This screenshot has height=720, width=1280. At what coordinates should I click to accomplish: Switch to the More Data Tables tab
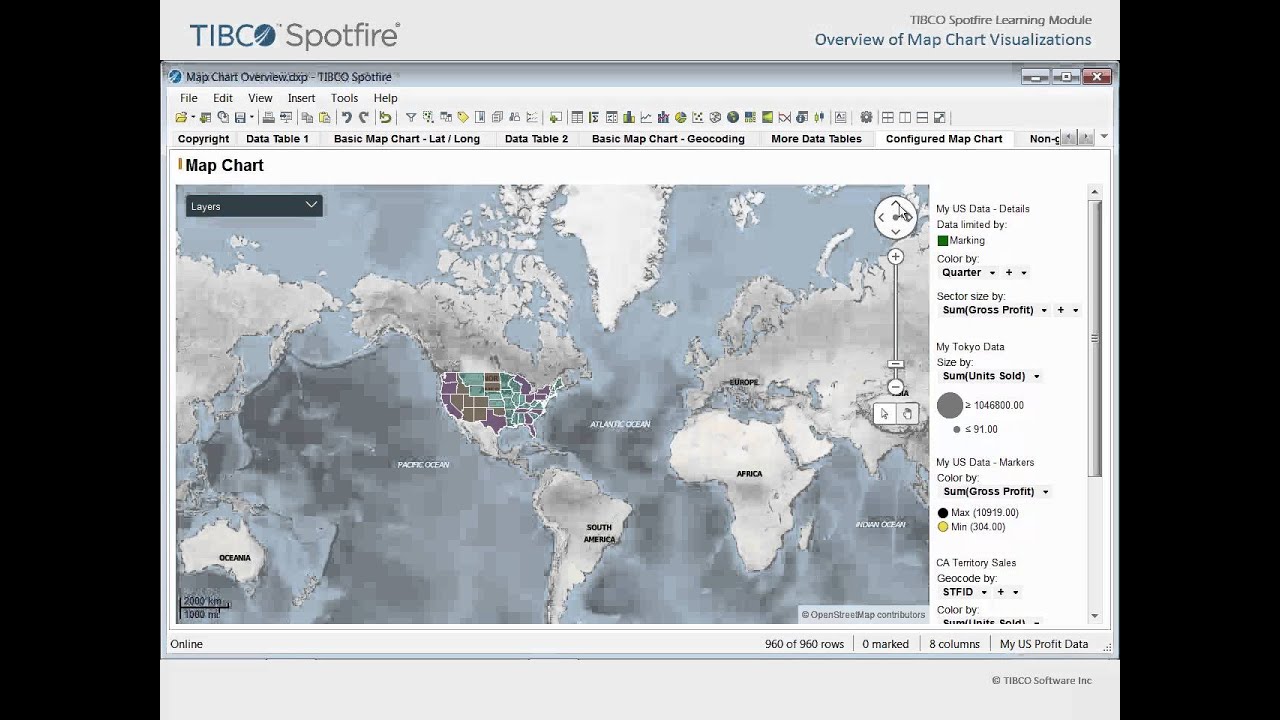click(x=816, y=139)
